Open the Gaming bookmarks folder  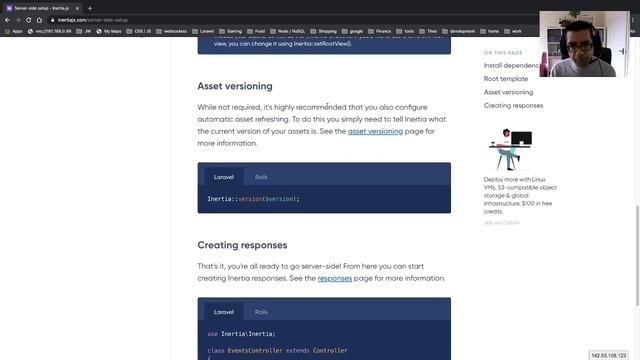231,31
